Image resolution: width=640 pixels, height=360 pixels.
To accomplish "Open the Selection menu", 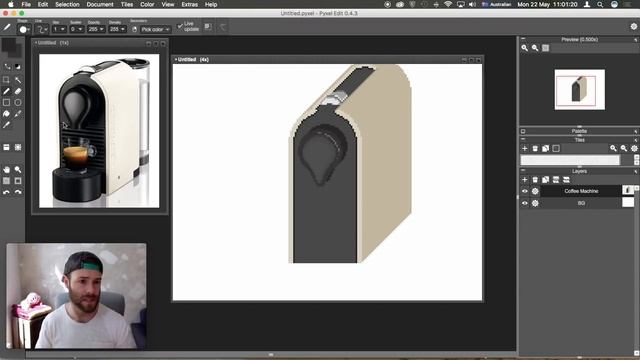I will click(x=67, y=4).
